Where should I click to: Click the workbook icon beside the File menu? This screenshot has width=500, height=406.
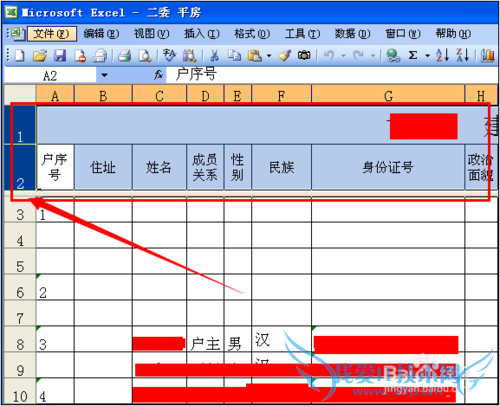pos(17,33)
